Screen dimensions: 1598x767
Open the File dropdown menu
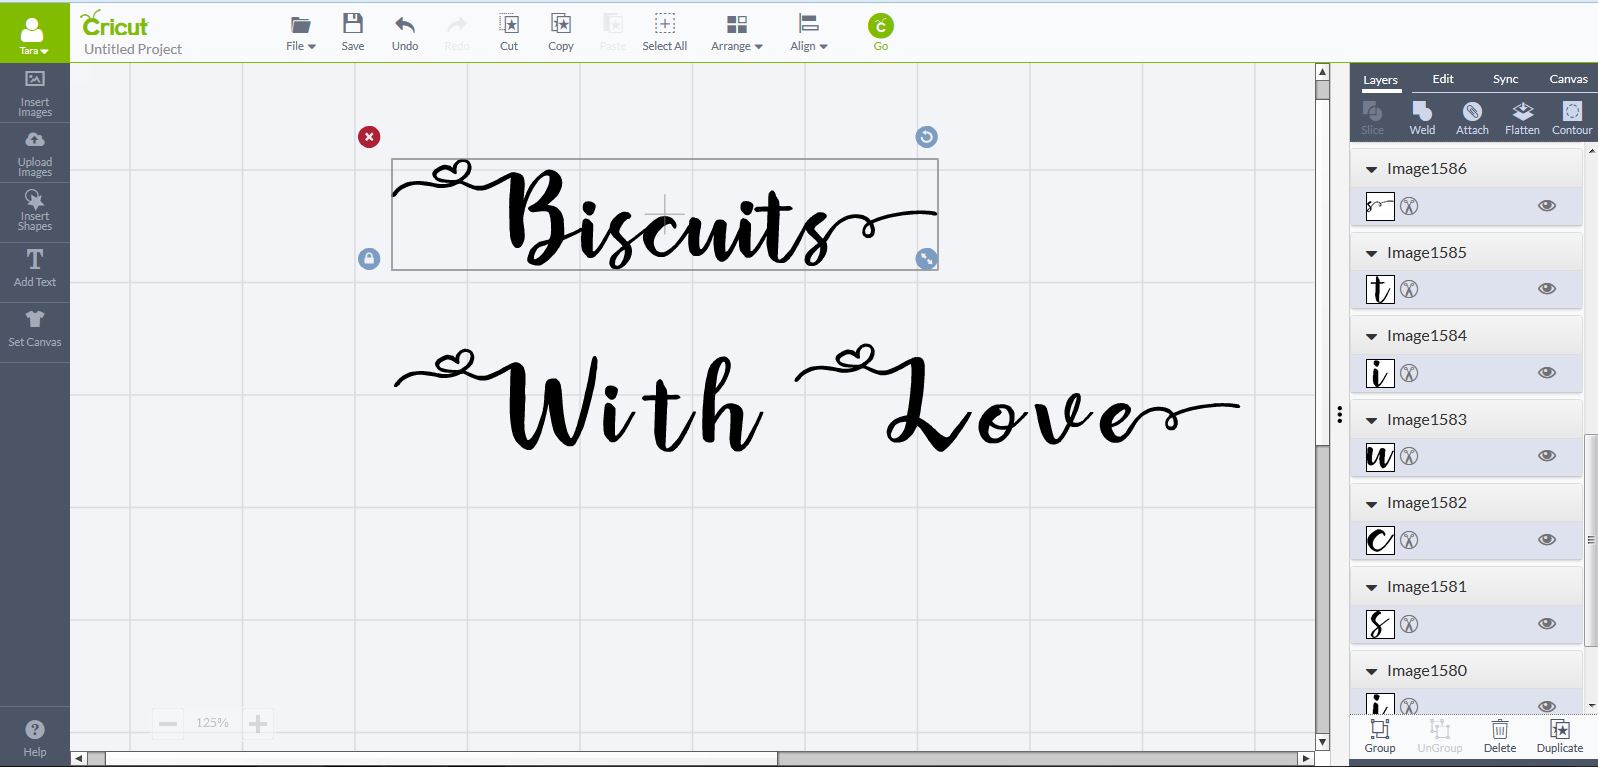[x=301, y=32]
